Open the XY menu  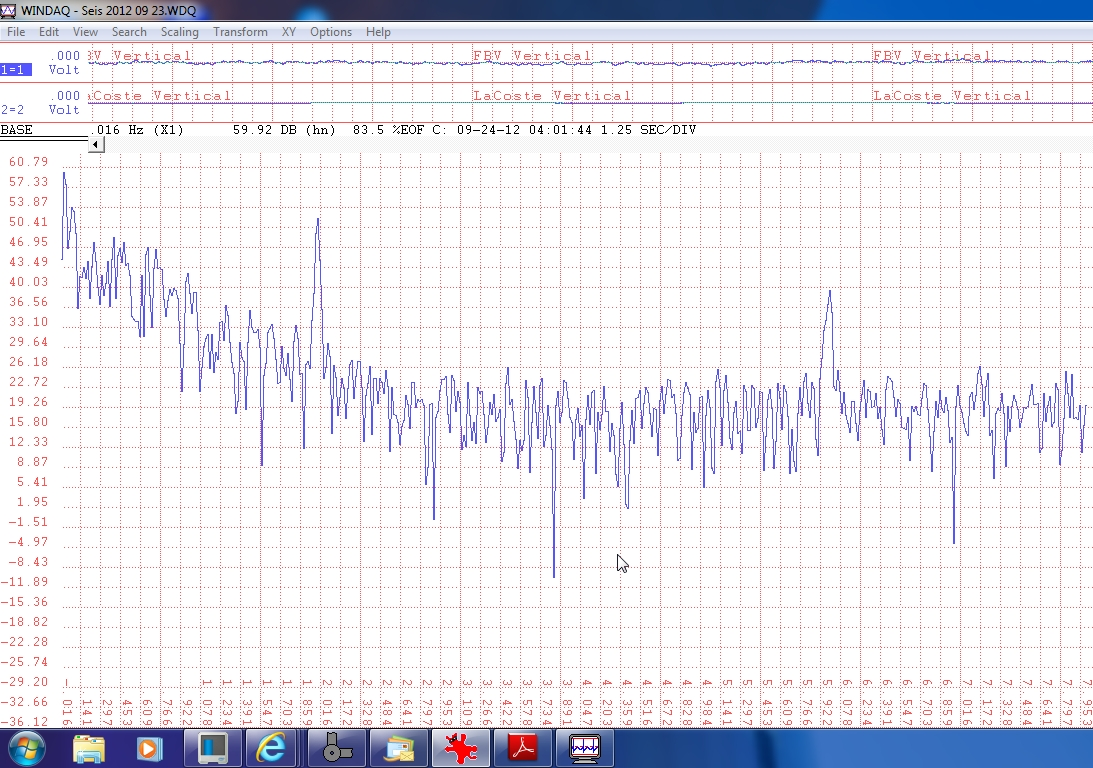click(289, 32)
